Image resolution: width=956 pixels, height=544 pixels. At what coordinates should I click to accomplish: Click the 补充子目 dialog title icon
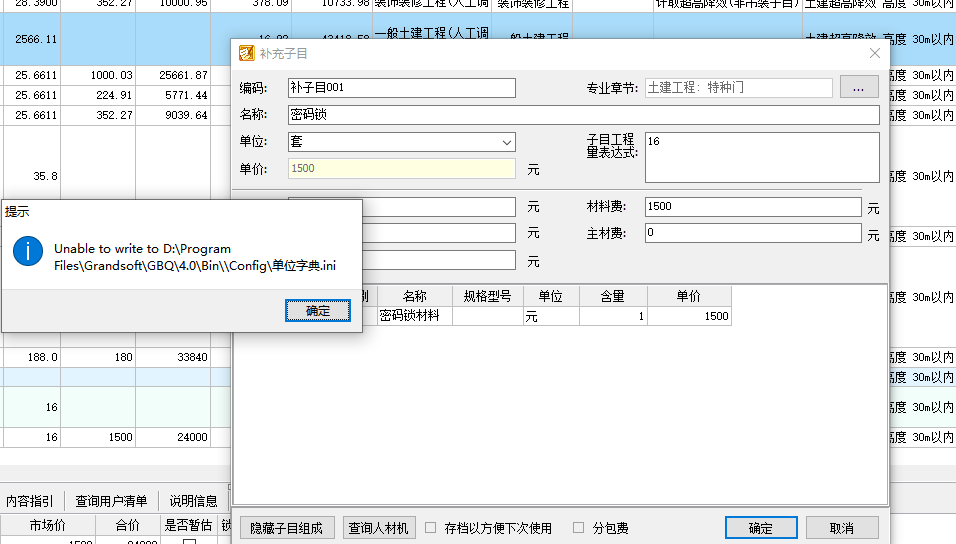(246, 54)
